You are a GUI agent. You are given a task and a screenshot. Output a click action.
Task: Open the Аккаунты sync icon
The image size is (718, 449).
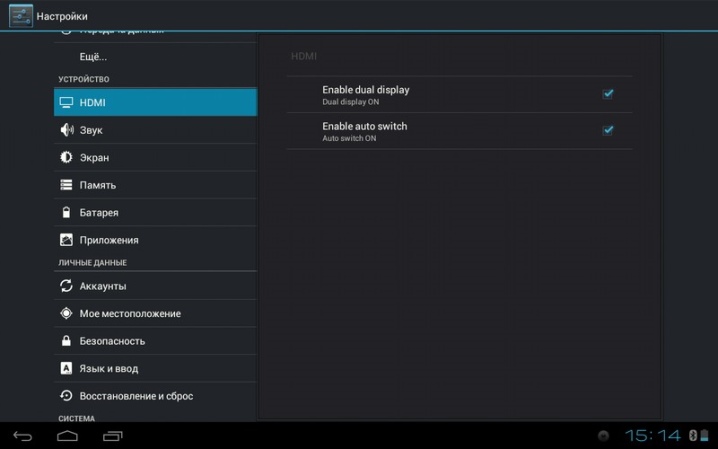tap(66, 286)
